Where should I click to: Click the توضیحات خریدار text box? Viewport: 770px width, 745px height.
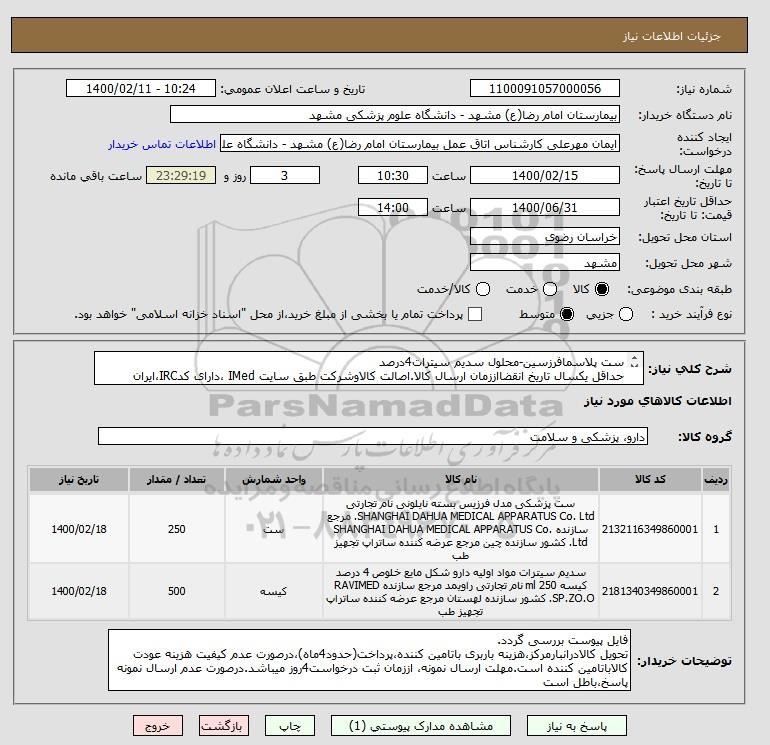pos(369,660)
